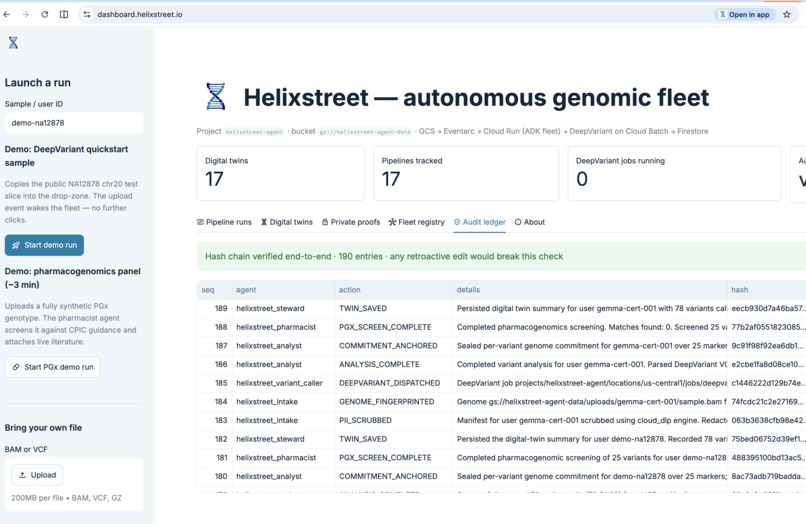The height and width of the screenshot is (524, 806).
Task: Select the Audit ledger tab
Action: click(480, 222)
